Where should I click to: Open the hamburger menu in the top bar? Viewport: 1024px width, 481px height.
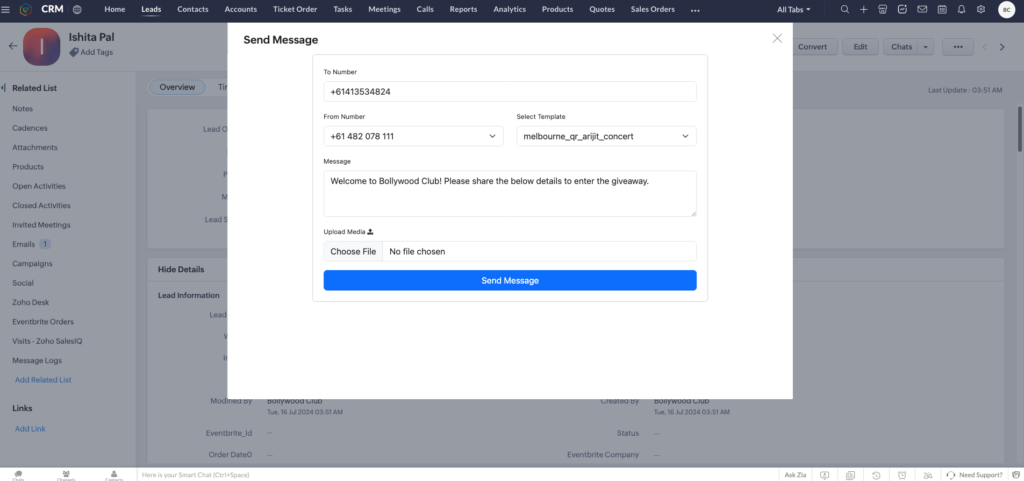[x=6, y=9]
